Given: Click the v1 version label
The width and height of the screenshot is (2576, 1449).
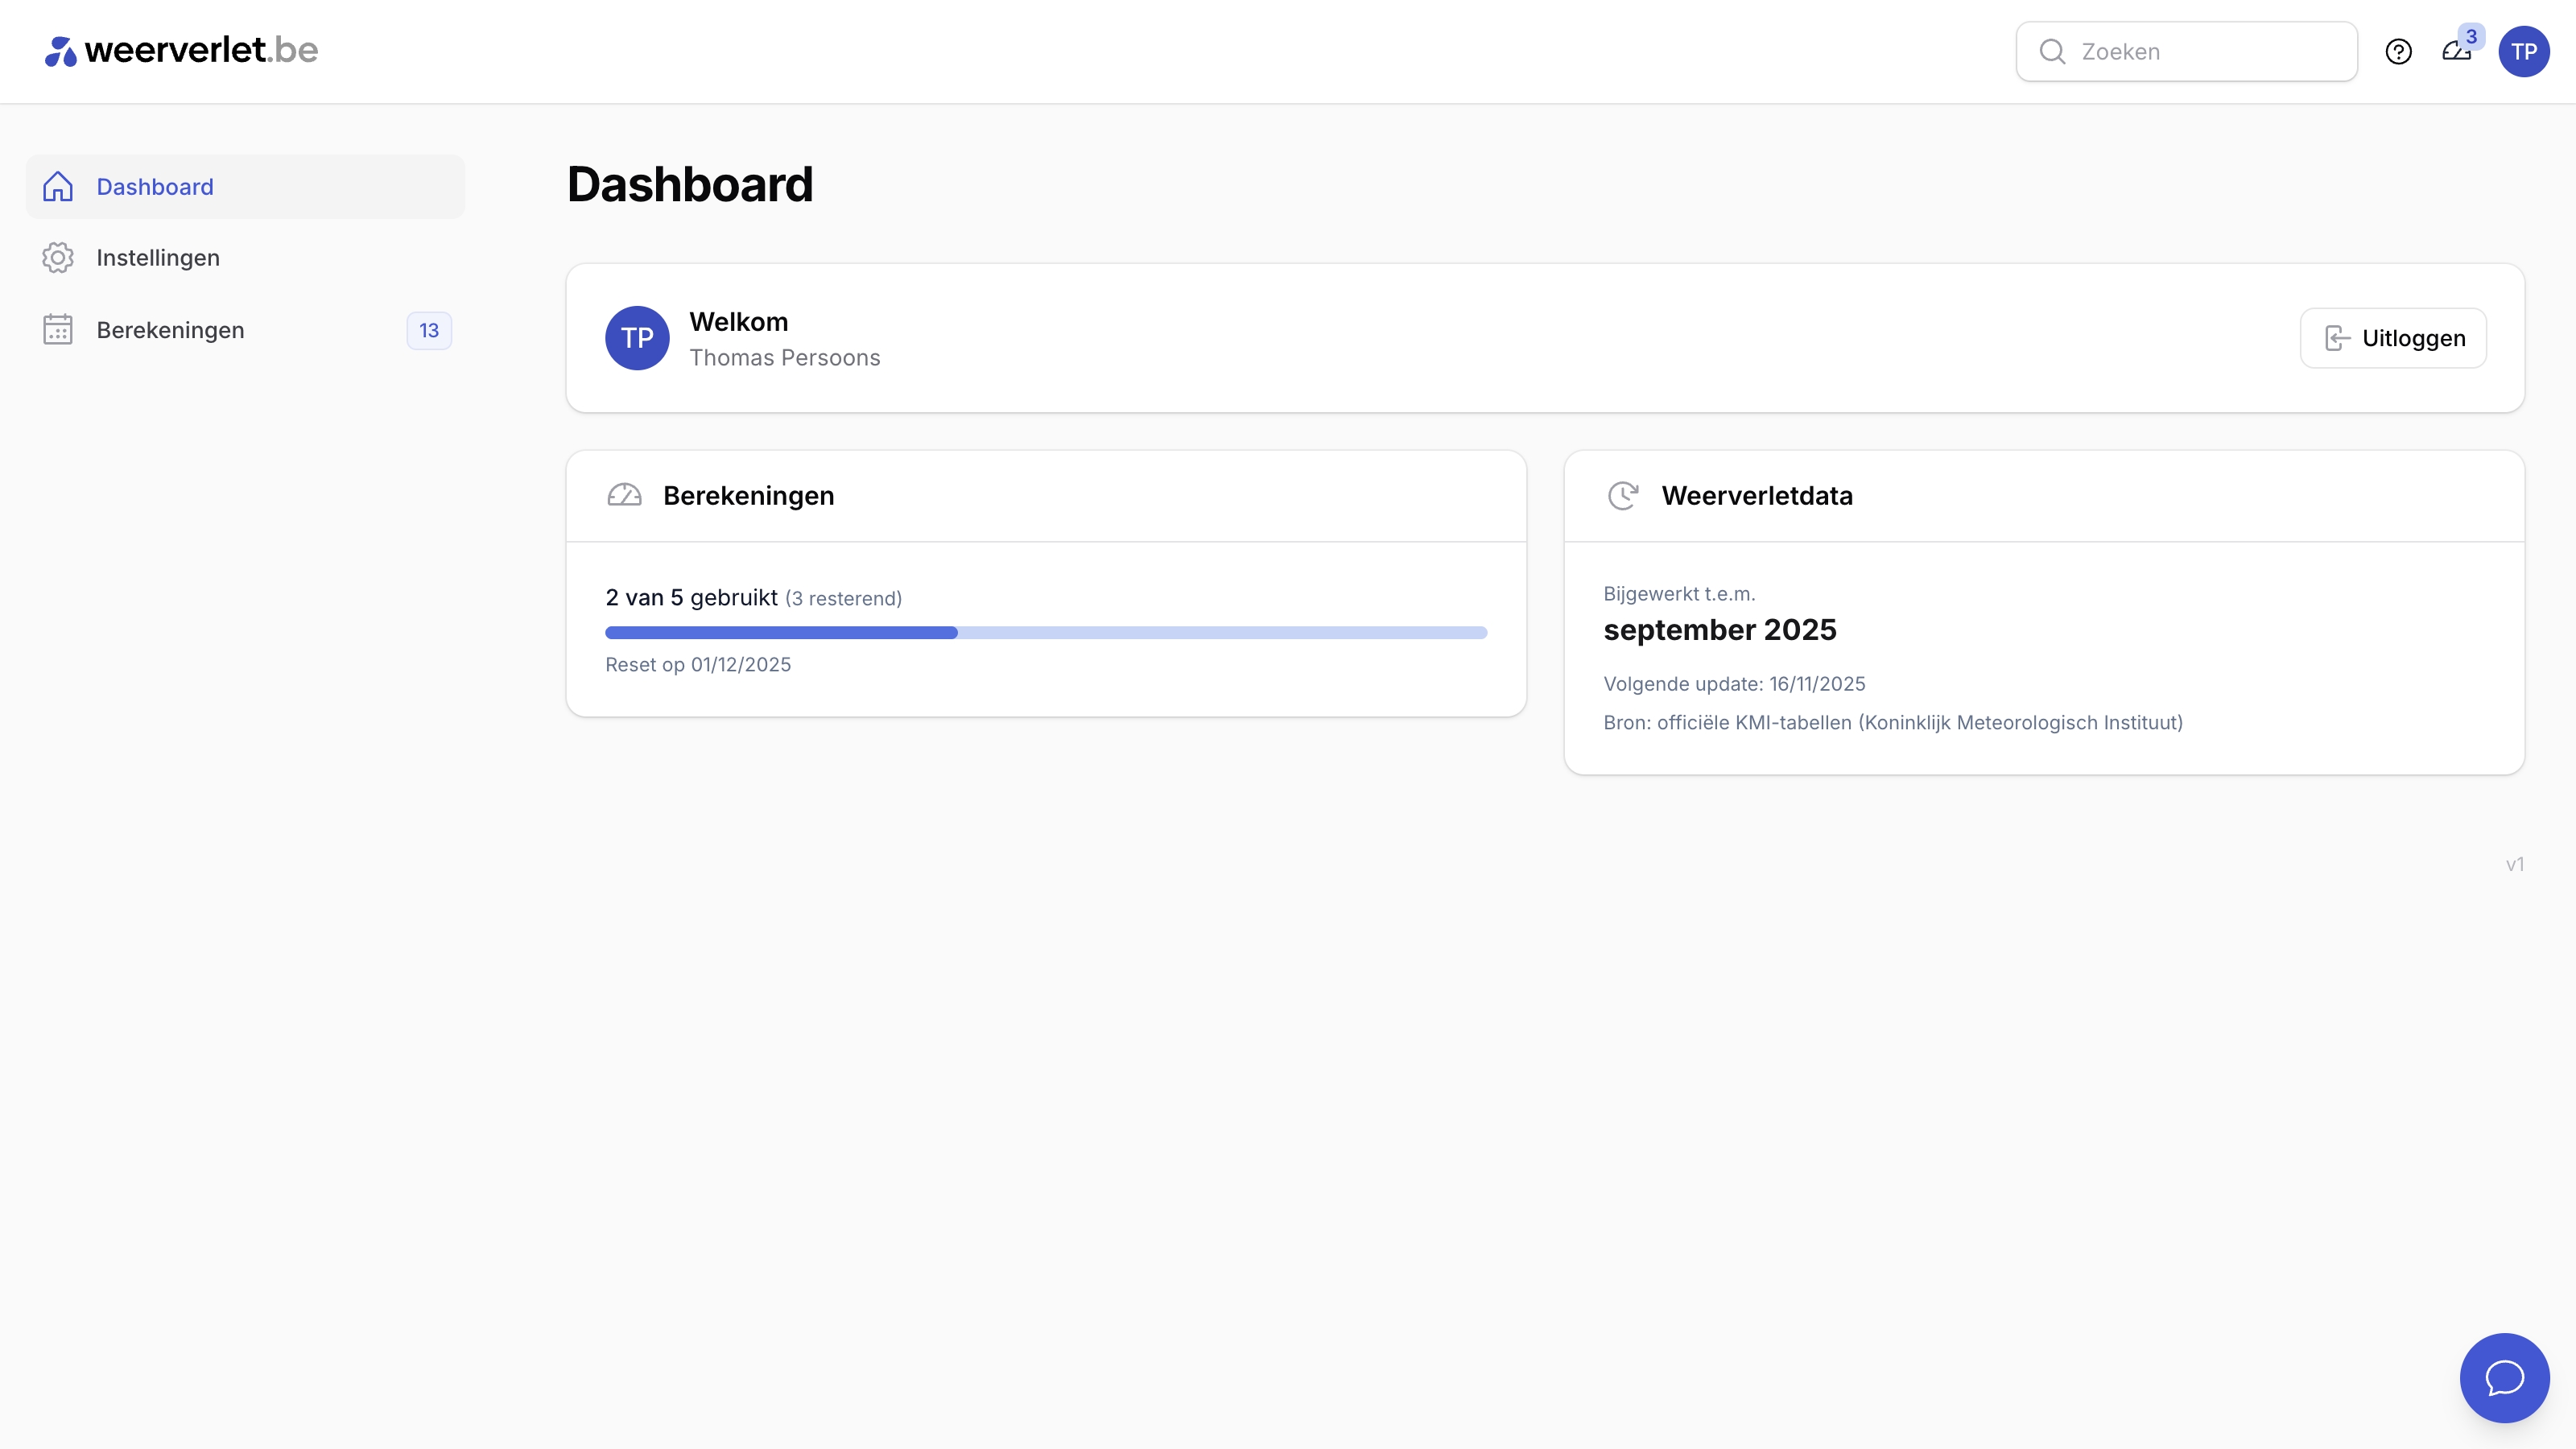Looking at the screenshot, I should tap(2515, 865).
